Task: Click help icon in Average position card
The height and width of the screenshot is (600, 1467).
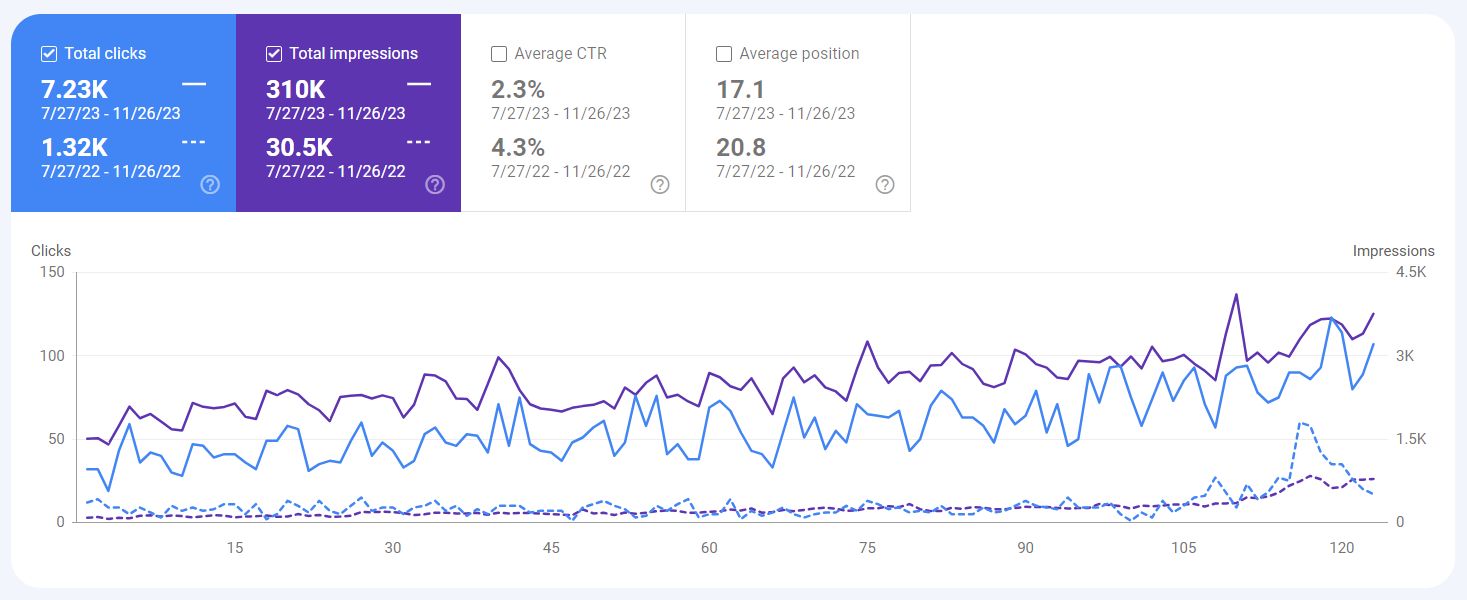Action: click(885, 184)
